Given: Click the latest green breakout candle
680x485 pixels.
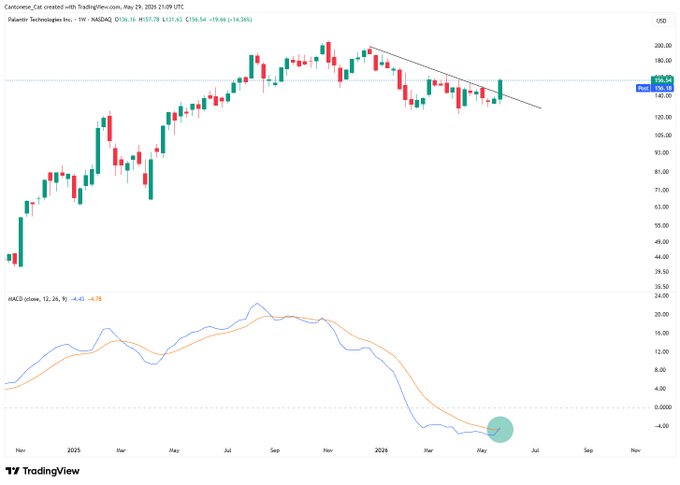Looking at the screenshot, I should [x=500, y=89].
